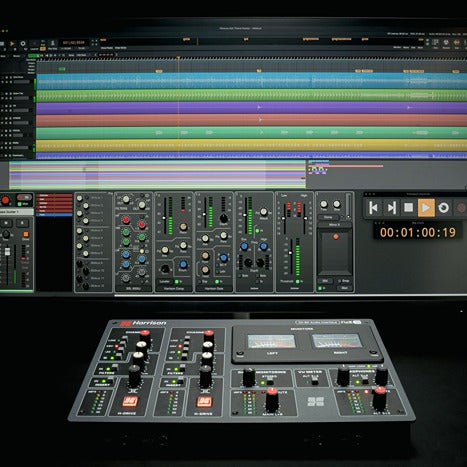467x467 pixels.
Task: Click the orange Show button on the strip
Action: pos(26,235)
